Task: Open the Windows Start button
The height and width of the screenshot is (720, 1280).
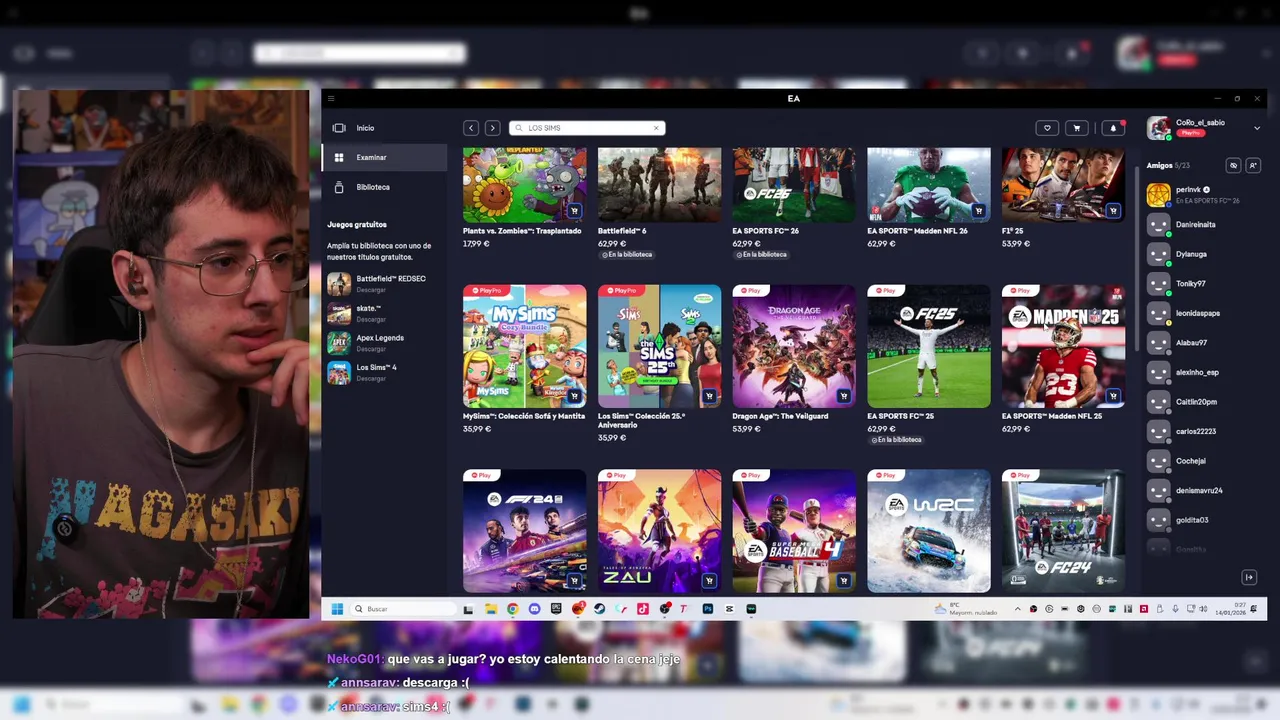Action: coord(337,609)
